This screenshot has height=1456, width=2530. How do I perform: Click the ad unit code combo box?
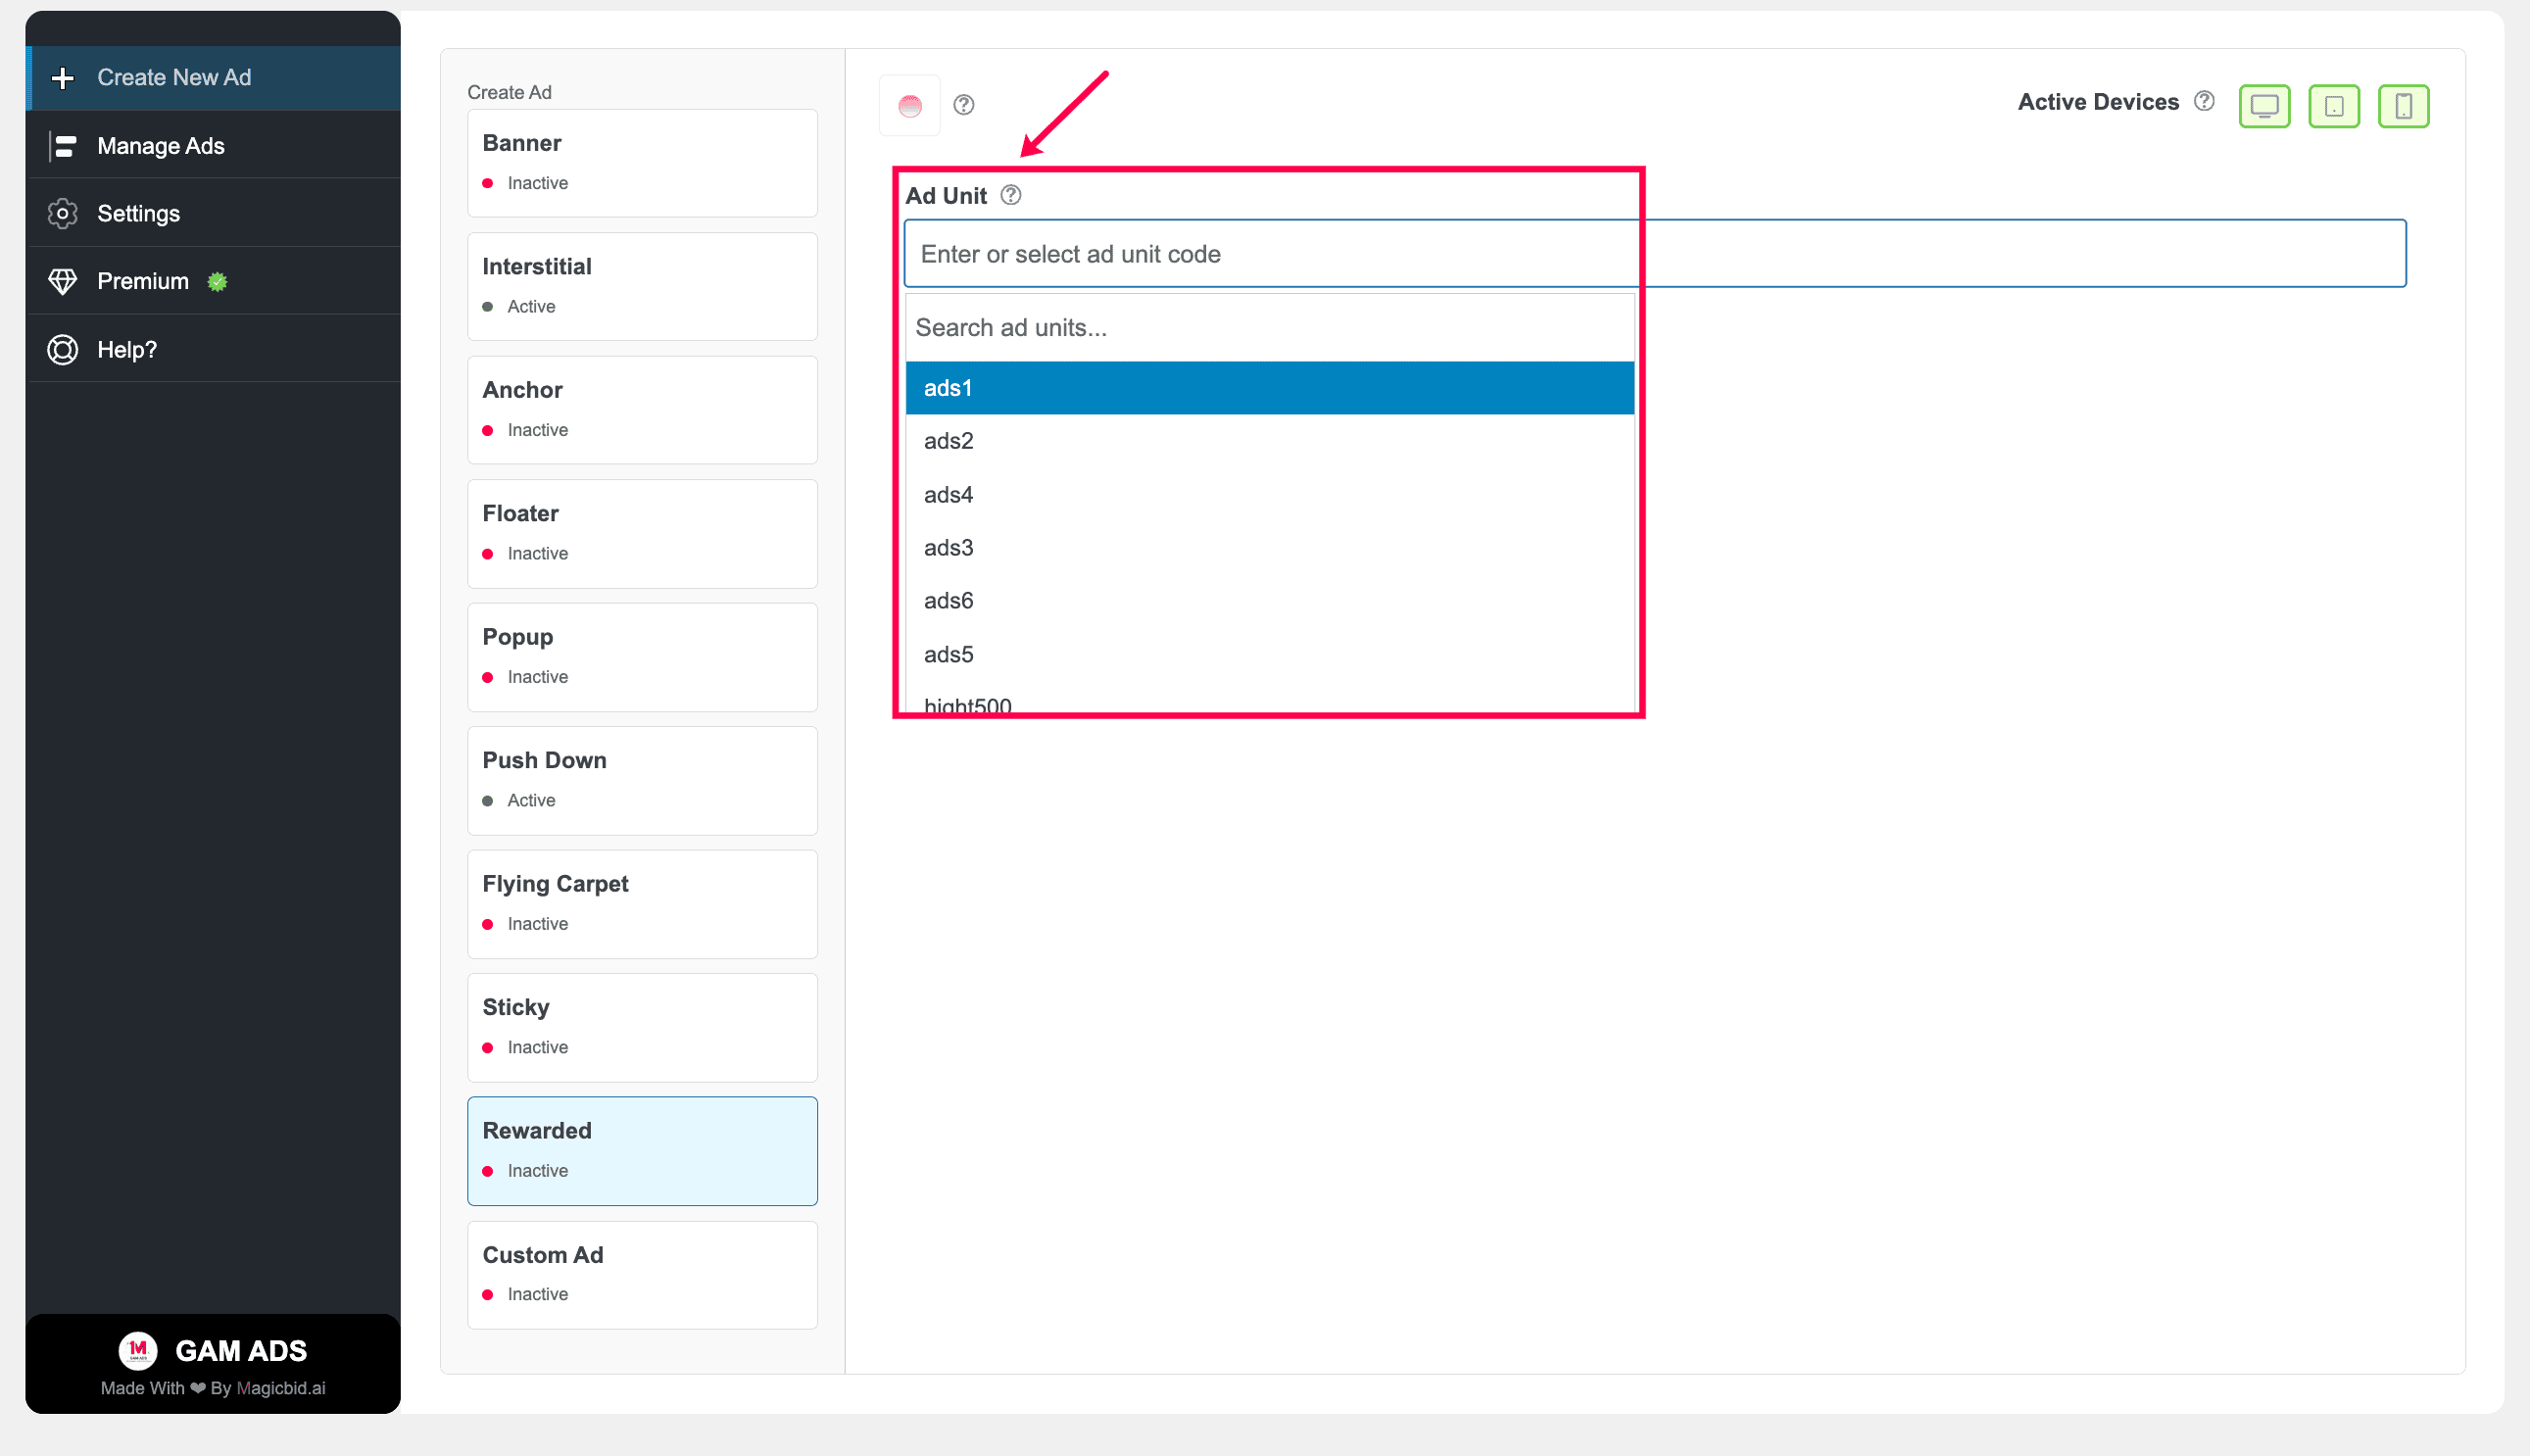(1655, 254)
